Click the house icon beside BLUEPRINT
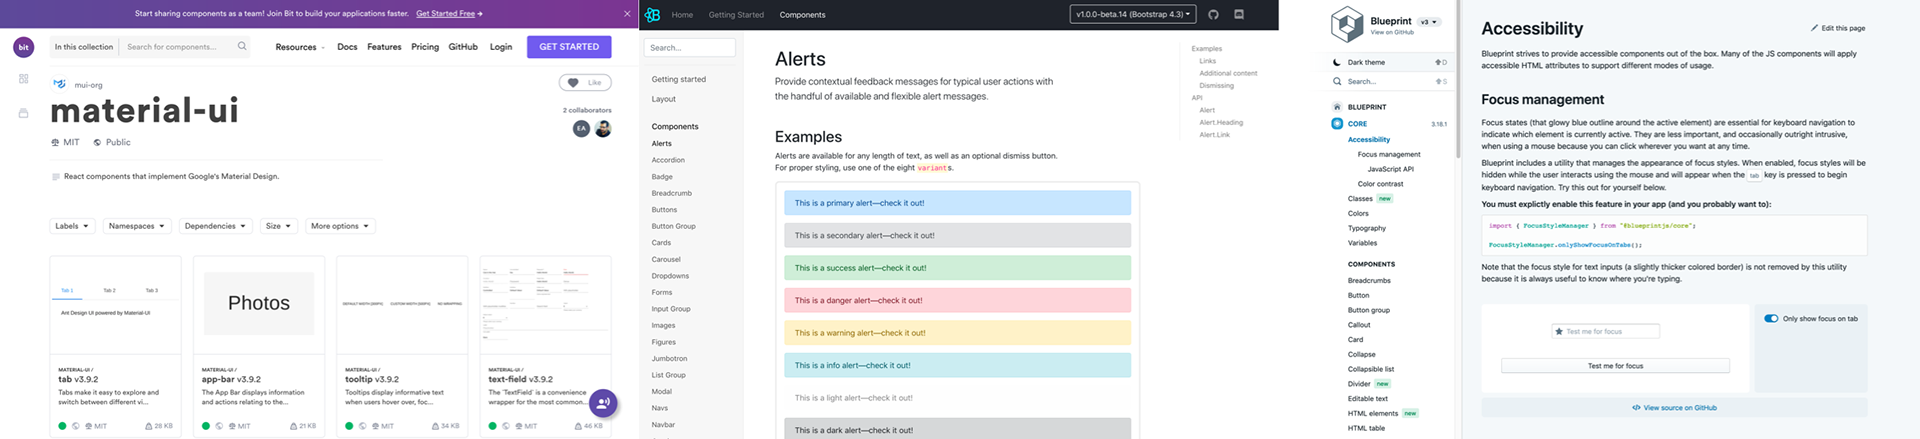The image size is (1920, 439). click(1337, 106)
